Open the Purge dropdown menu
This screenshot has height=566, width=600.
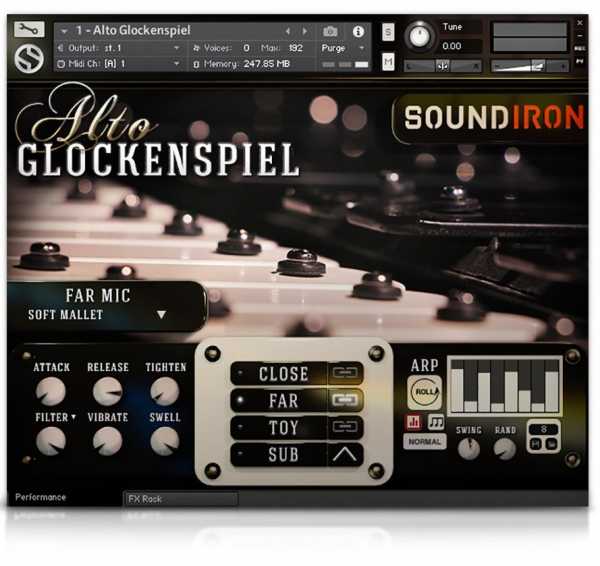(x=343, y=48)
